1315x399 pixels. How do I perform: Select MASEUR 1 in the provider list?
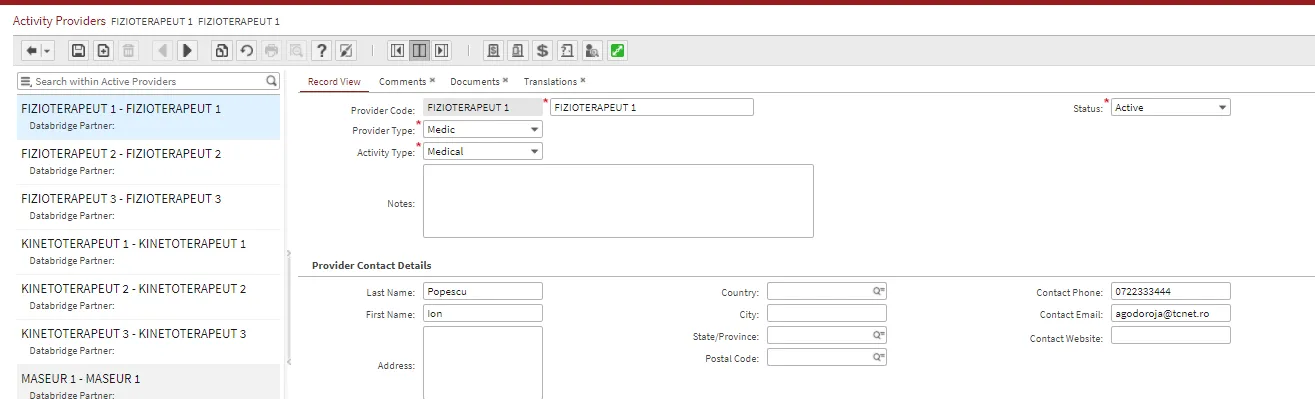(x=149, y=382)
